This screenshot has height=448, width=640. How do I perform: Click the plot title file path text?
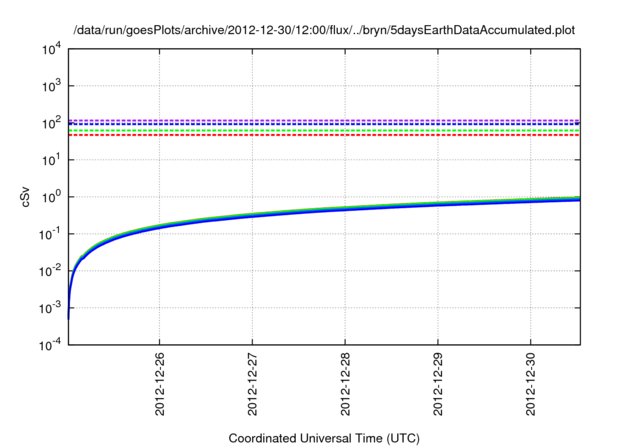click(x=324, y=30)
